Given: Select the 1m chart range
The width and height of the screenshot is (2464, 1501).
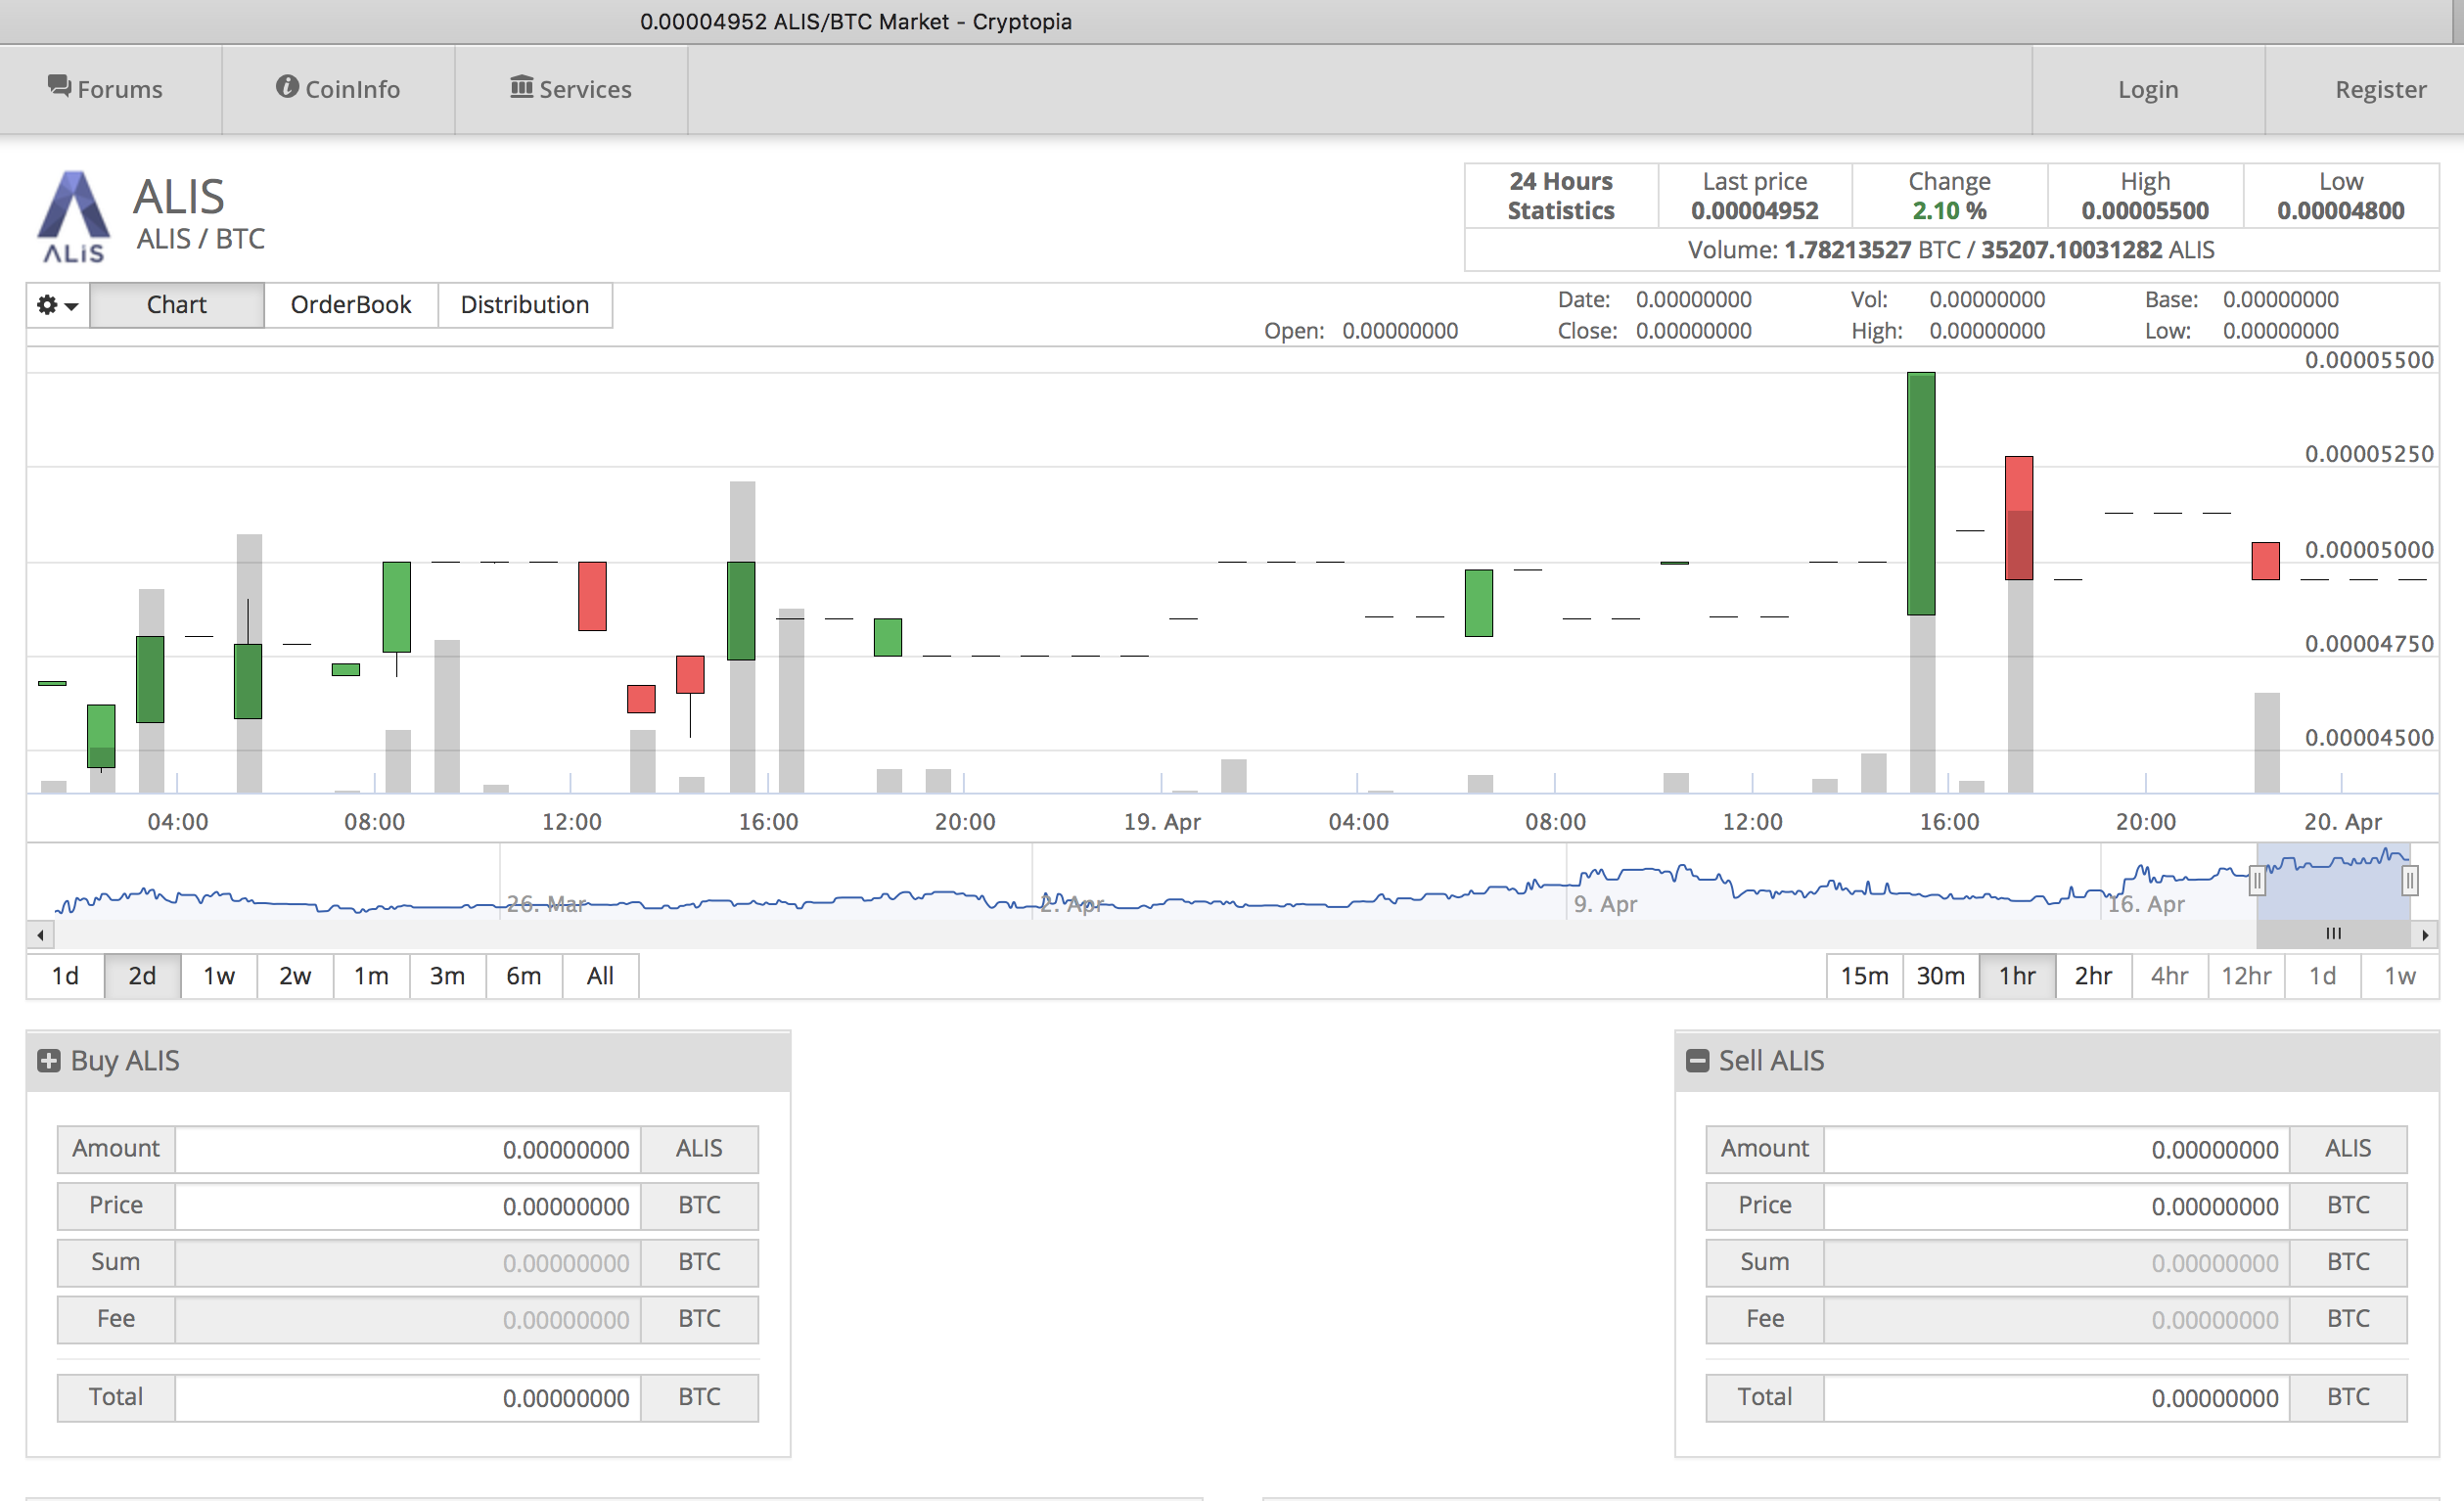Looking at the screenshot, I should pyautogui.click(x=371, y=976).
